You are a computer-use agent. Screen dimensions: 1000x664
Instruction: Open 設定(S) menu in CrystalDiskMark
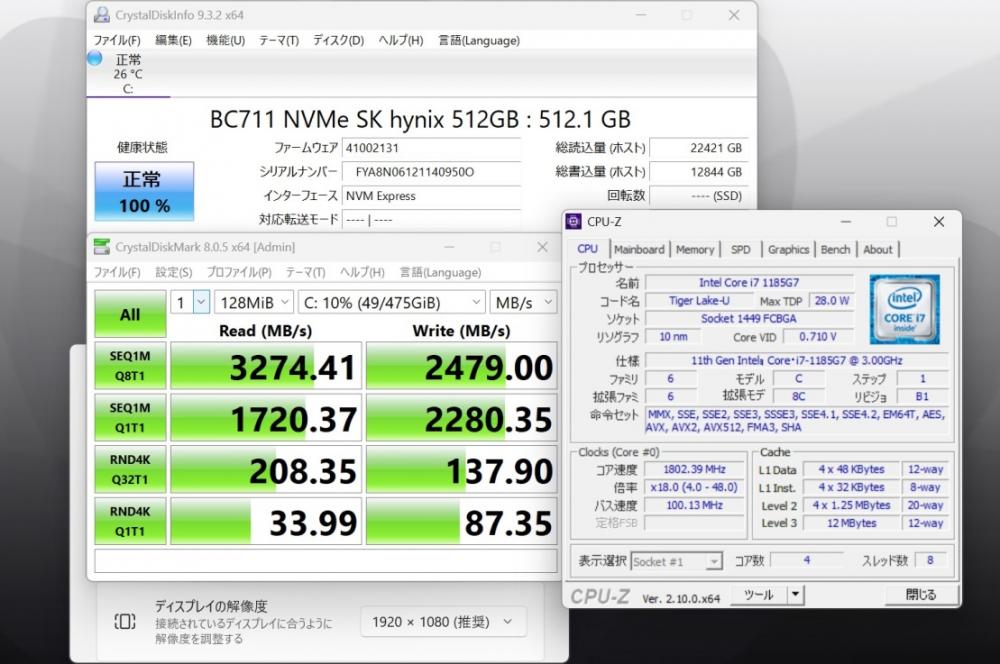tap(173, 272)
